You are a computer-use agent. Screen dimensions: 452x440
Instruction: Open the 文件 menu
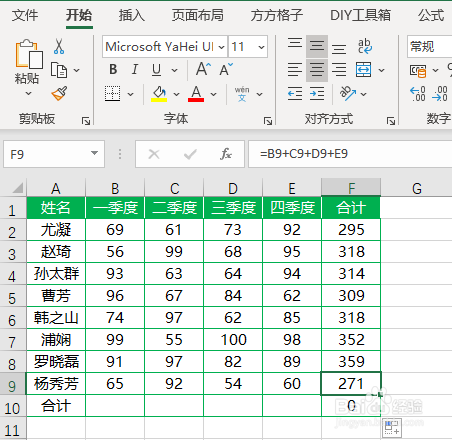point(25,15)
